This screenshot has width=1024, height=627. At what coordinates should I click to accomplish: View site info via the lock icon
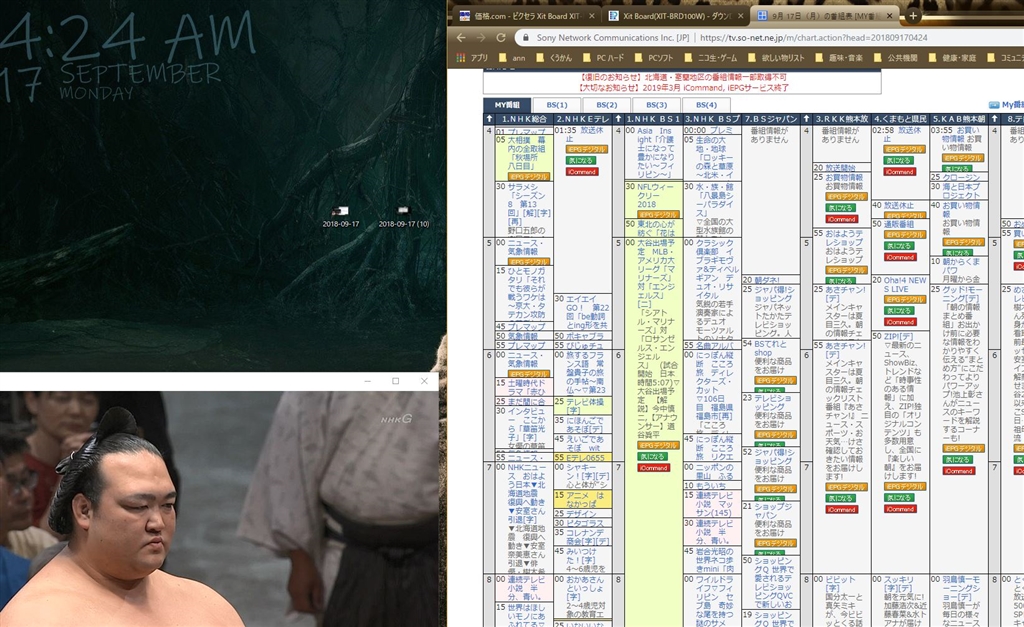(525, 38)
